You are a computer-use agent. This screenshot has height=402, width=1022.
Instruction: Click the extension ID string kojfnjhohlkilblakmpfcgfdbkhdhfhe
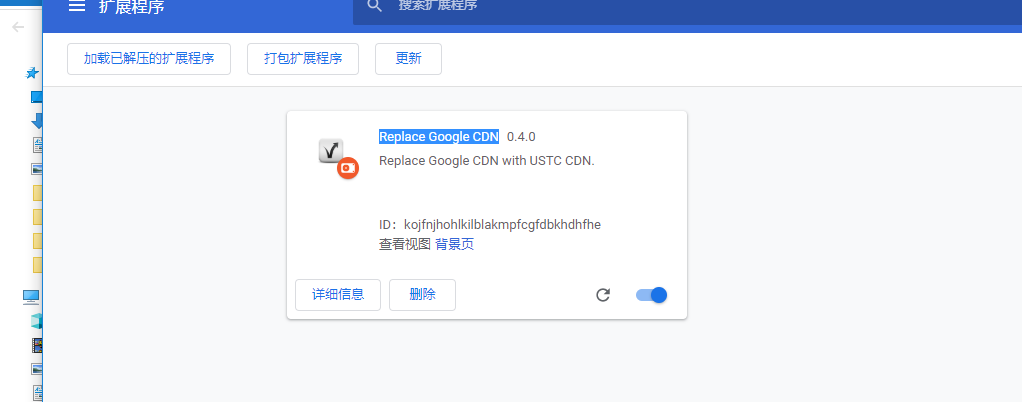point(503,225)
